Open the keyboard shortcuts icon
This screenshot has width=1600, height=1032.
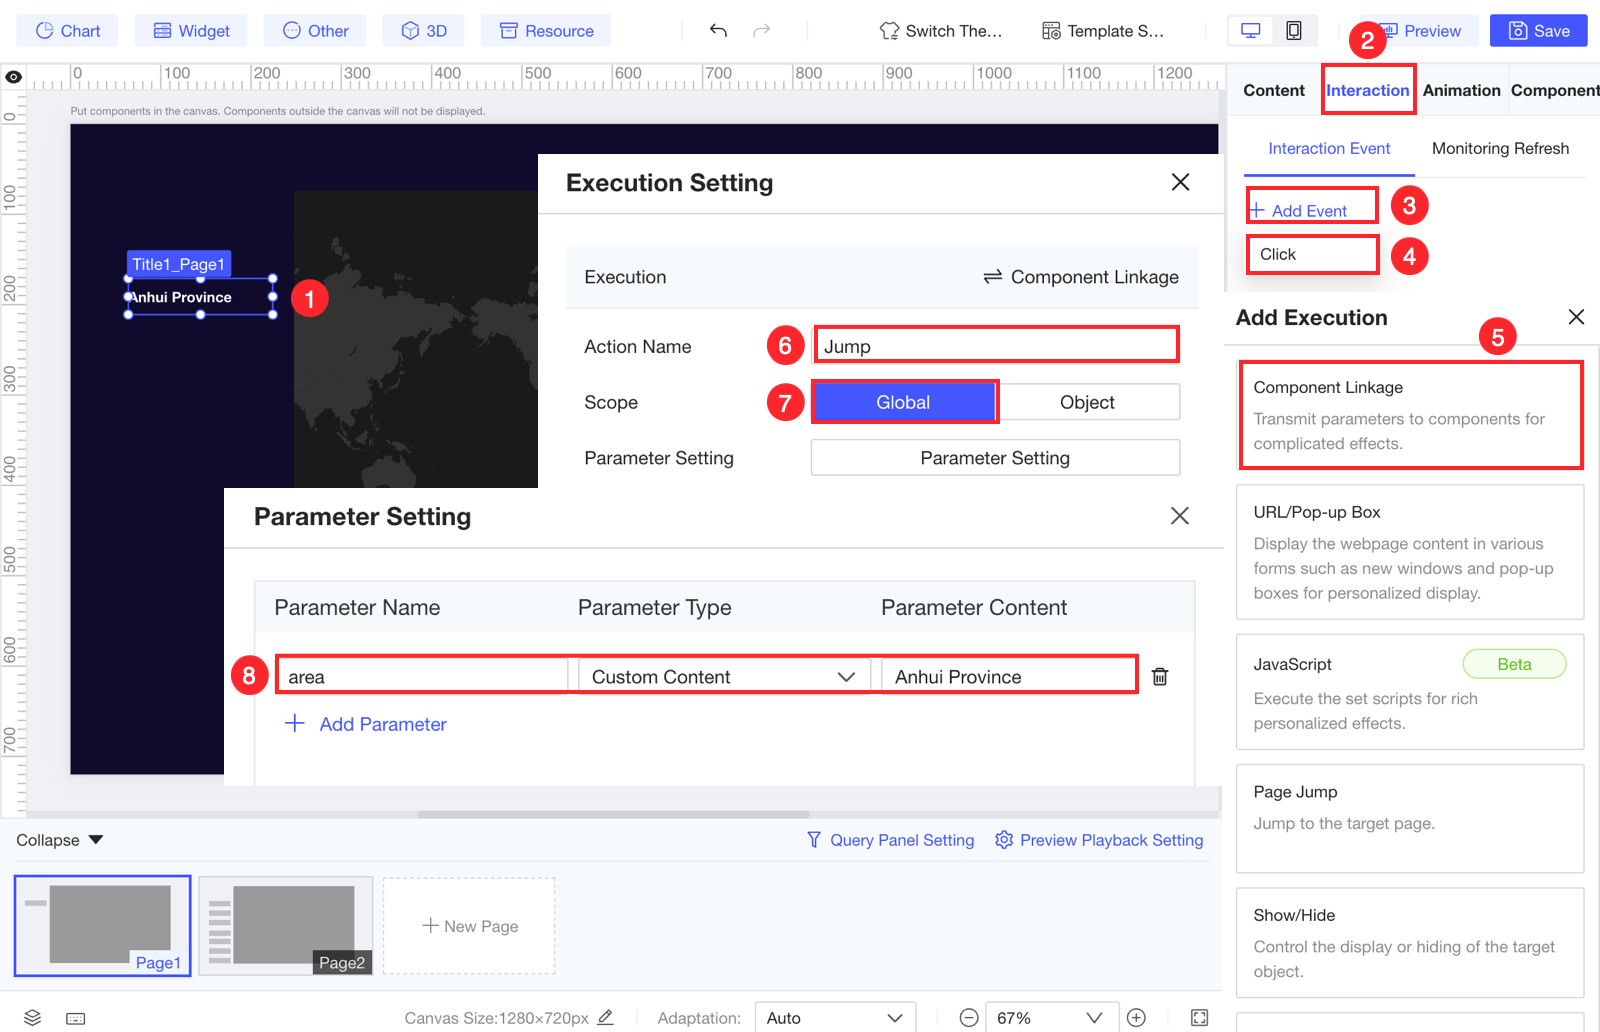point(76,1018)
